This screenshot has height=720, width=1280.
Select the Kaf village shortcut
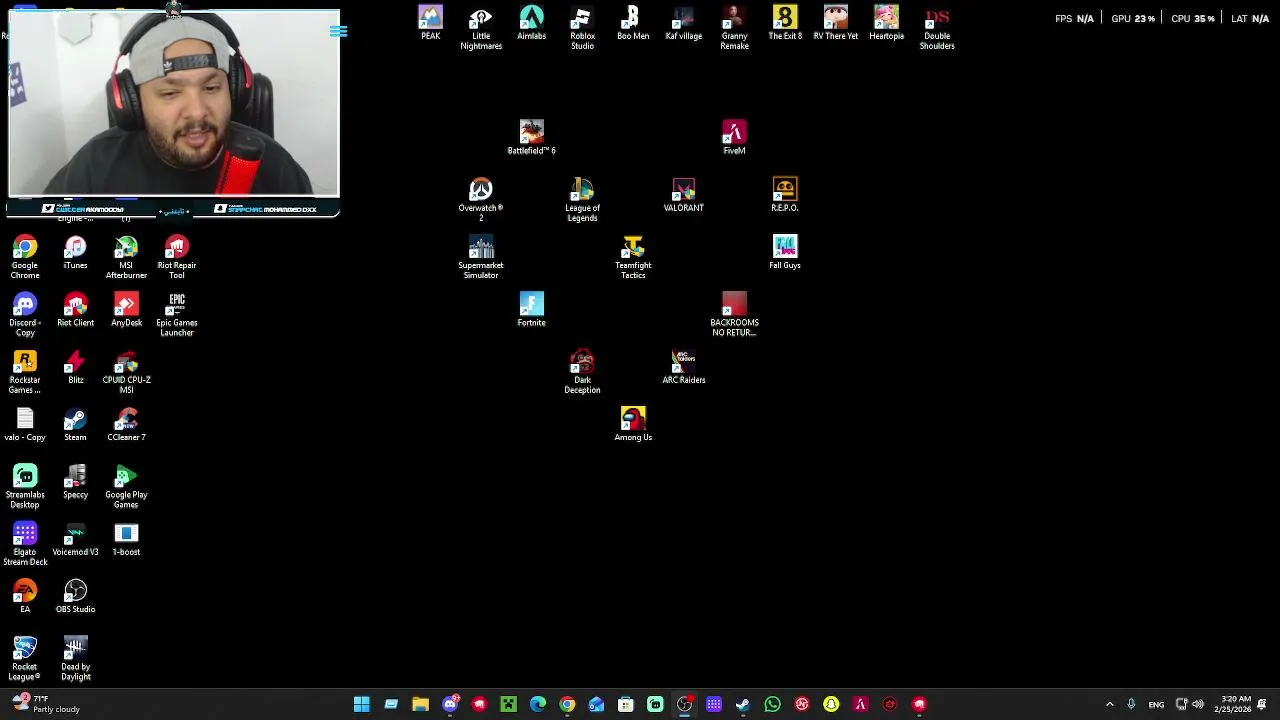tap(684, 23)
